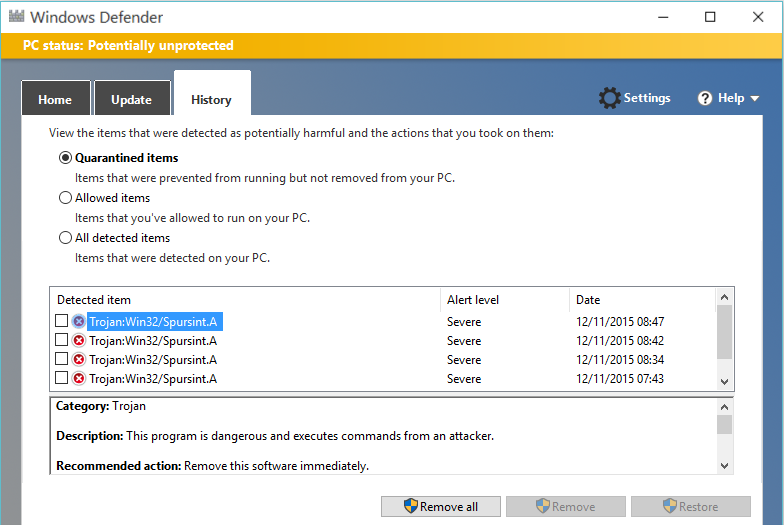Expand the Help dropdown arrow

pyautogui.click(x=754, y=98)
